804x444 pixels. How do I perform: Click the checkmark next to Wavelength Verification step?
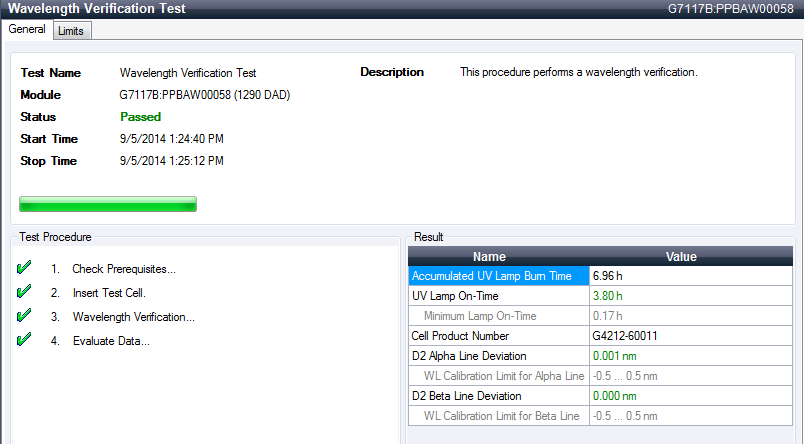tap(25, 316)
